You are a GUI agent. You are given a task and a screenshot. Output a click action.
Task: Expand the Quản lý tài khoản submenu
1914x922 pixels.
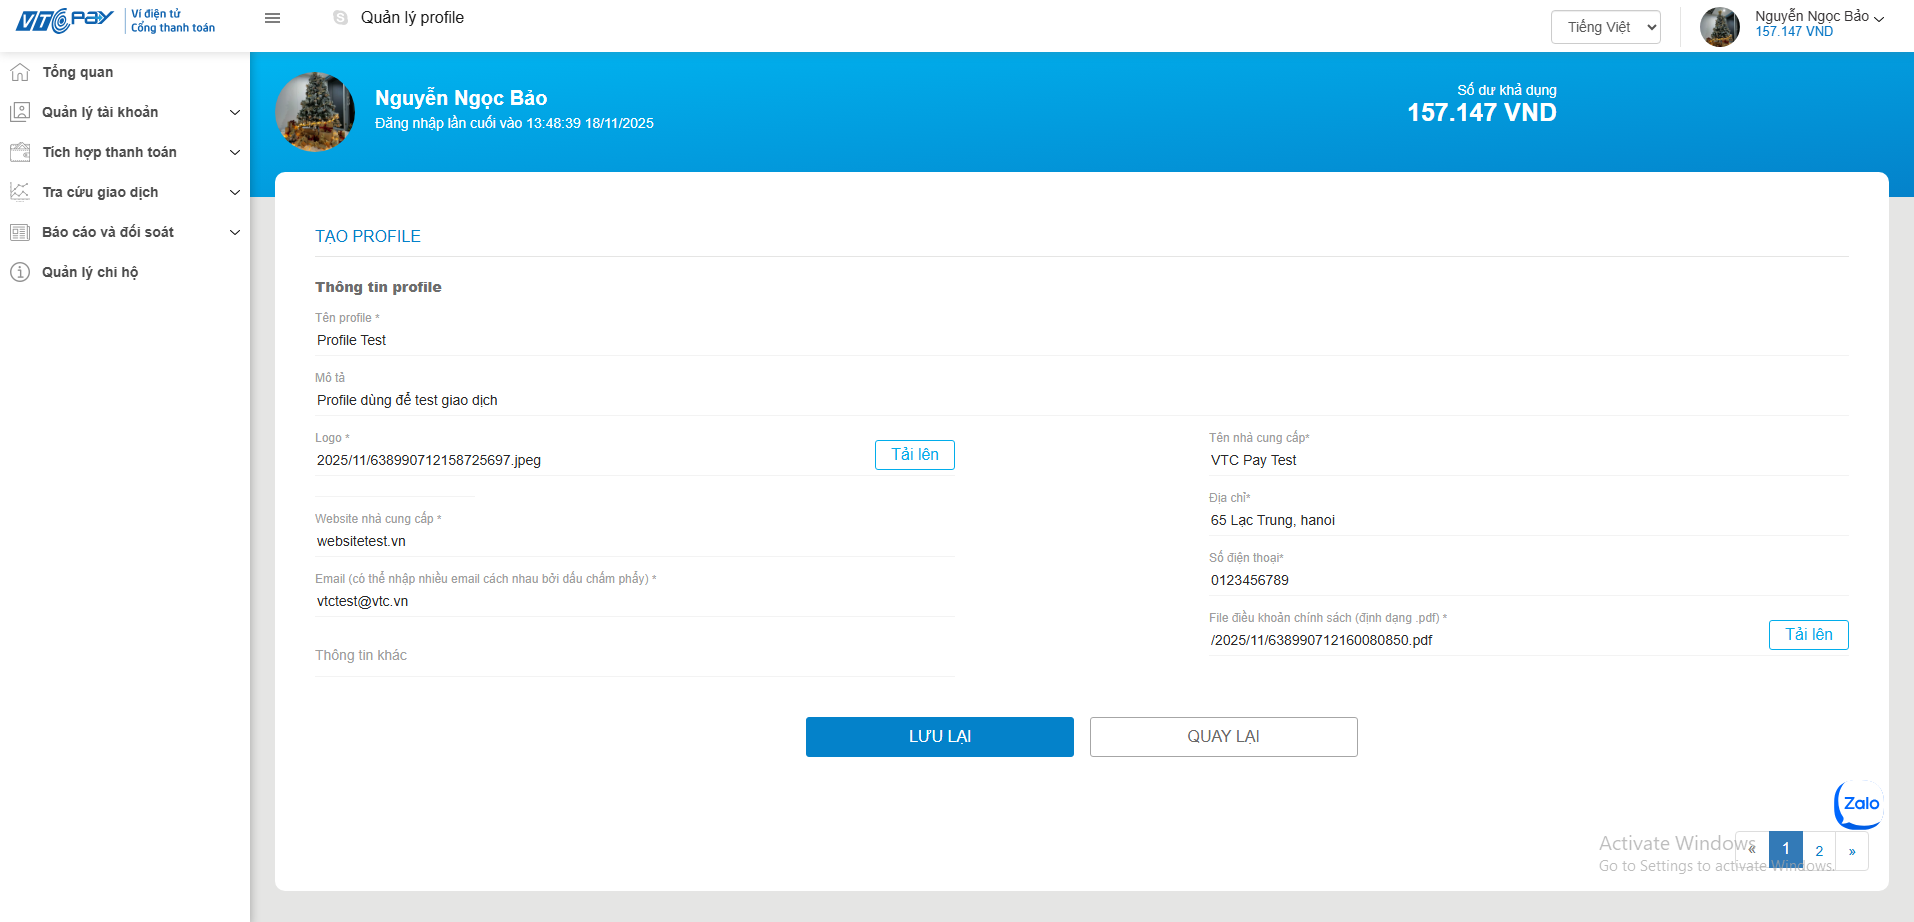click(x=235, y=112)
